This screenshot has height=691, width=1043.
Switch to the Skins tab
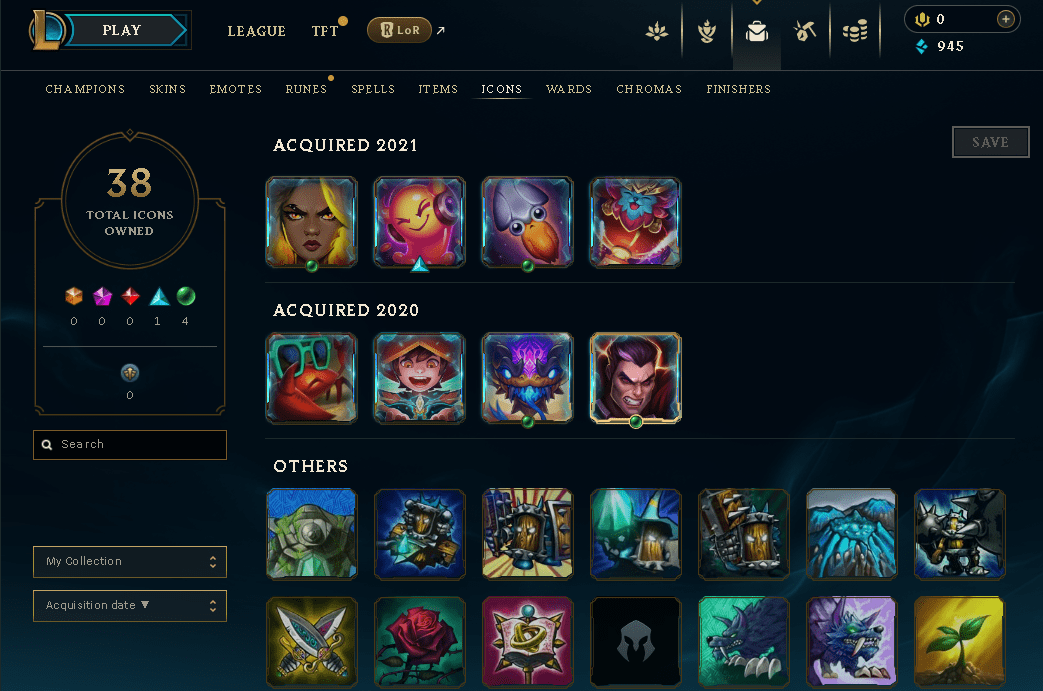pos(168,89)
